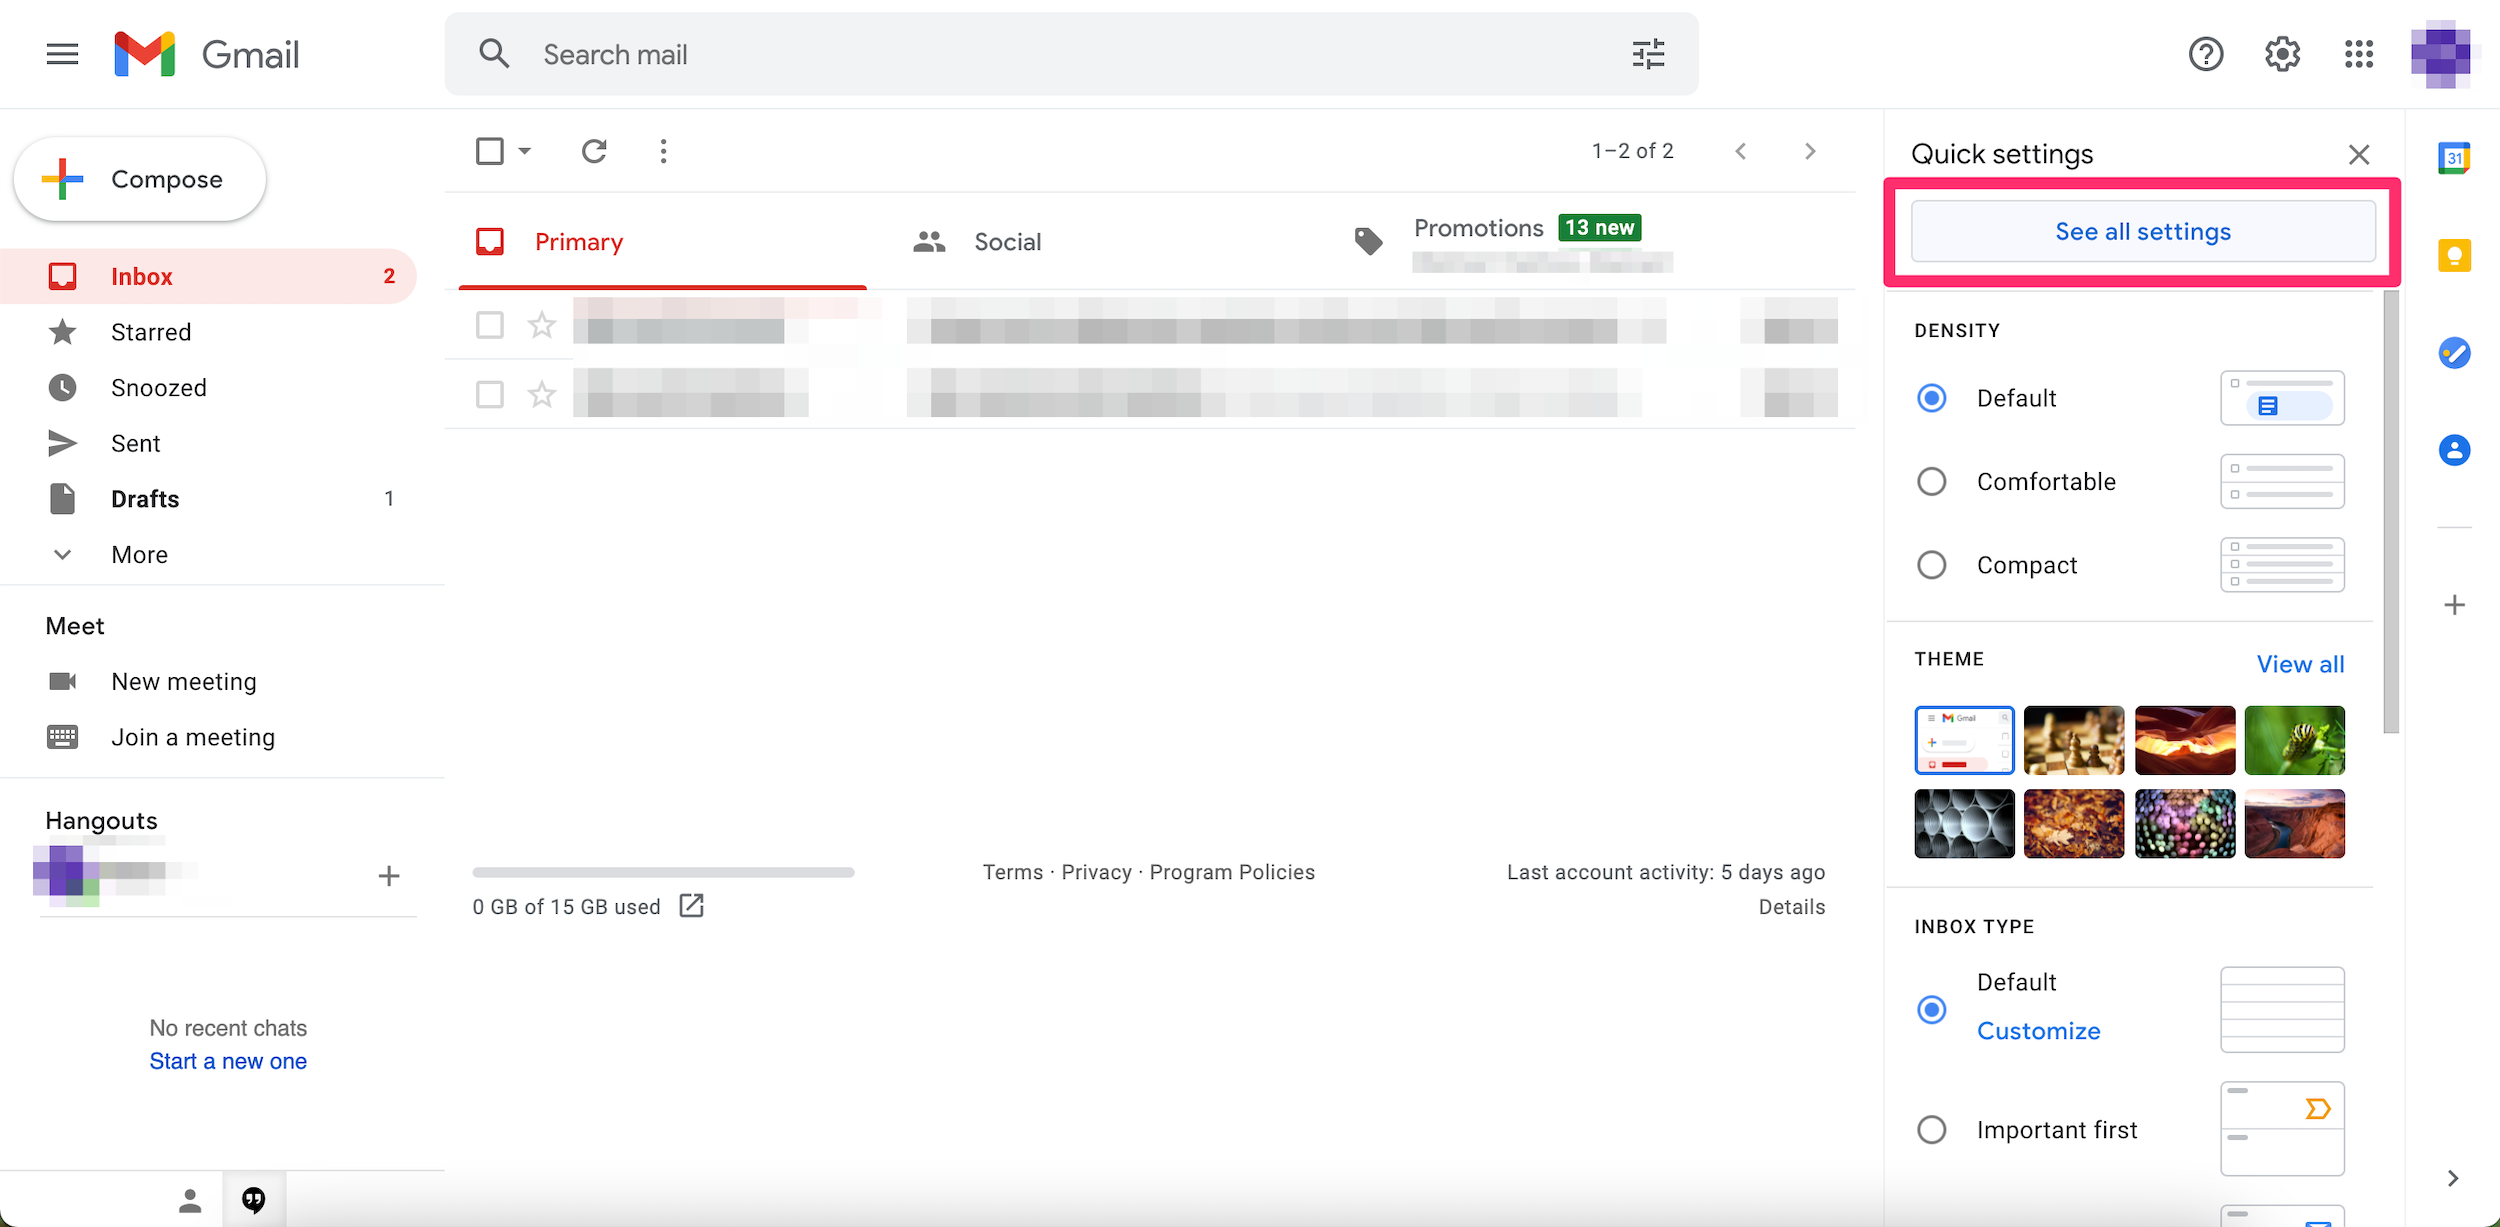2500x1227 pixels.
Task: Refresh the inbox
Action: pyautogui.click(x=595, y=151)
